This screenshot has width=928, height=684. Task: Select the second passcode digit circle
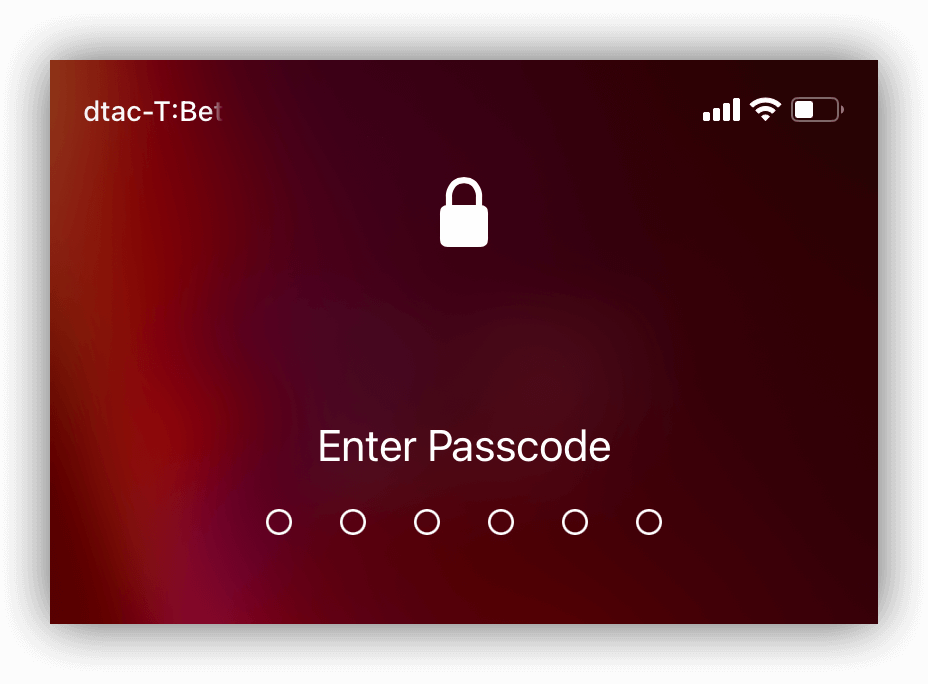[x=353, y=522]
